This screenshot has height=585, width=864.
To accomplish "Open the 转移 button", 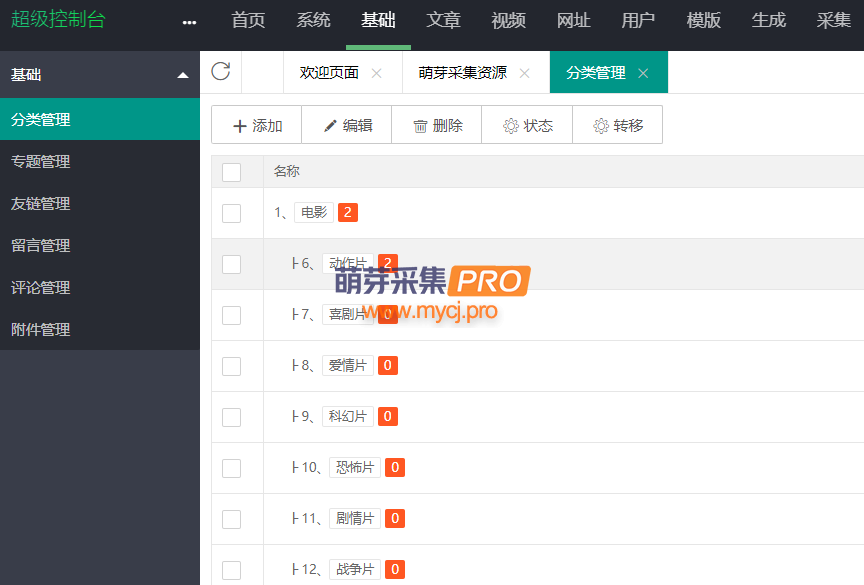I will 618,125.
